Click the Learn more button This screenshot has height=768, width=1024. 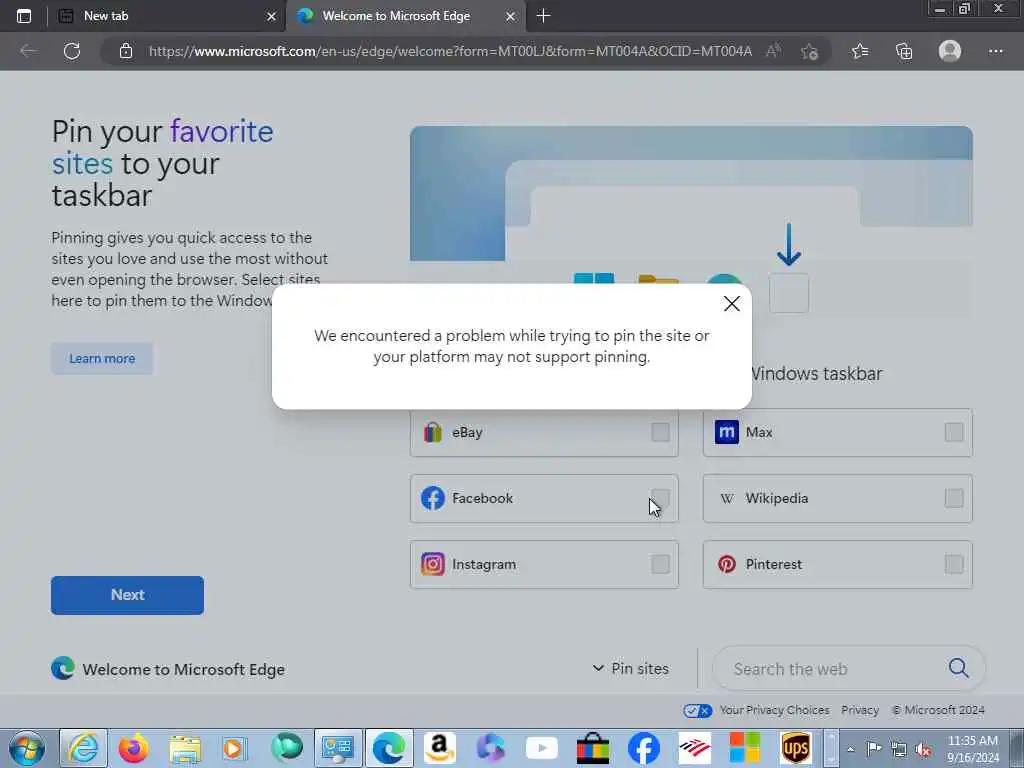click(x=102, y=359)
